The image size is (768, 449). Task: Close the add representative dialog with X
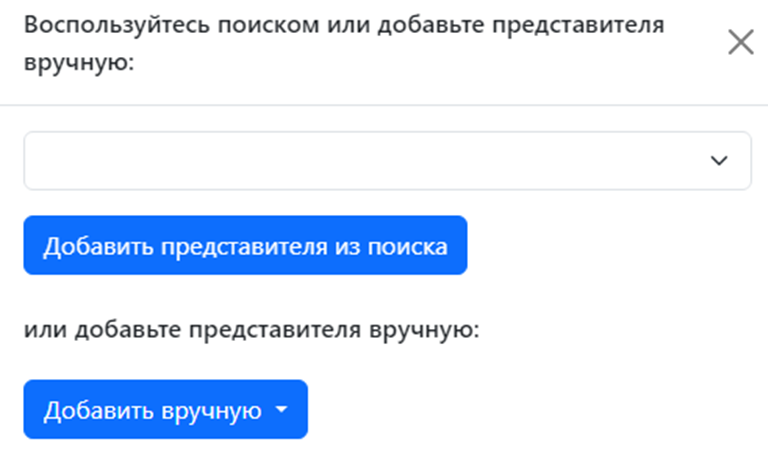(x=740, y=43)
